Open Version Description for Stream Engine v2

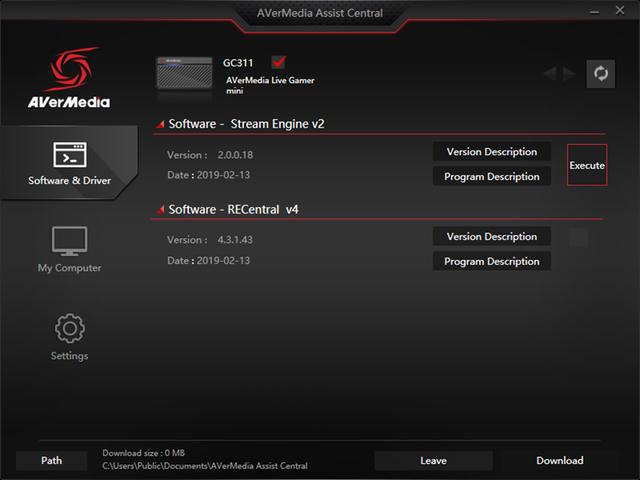click(492, 152)
